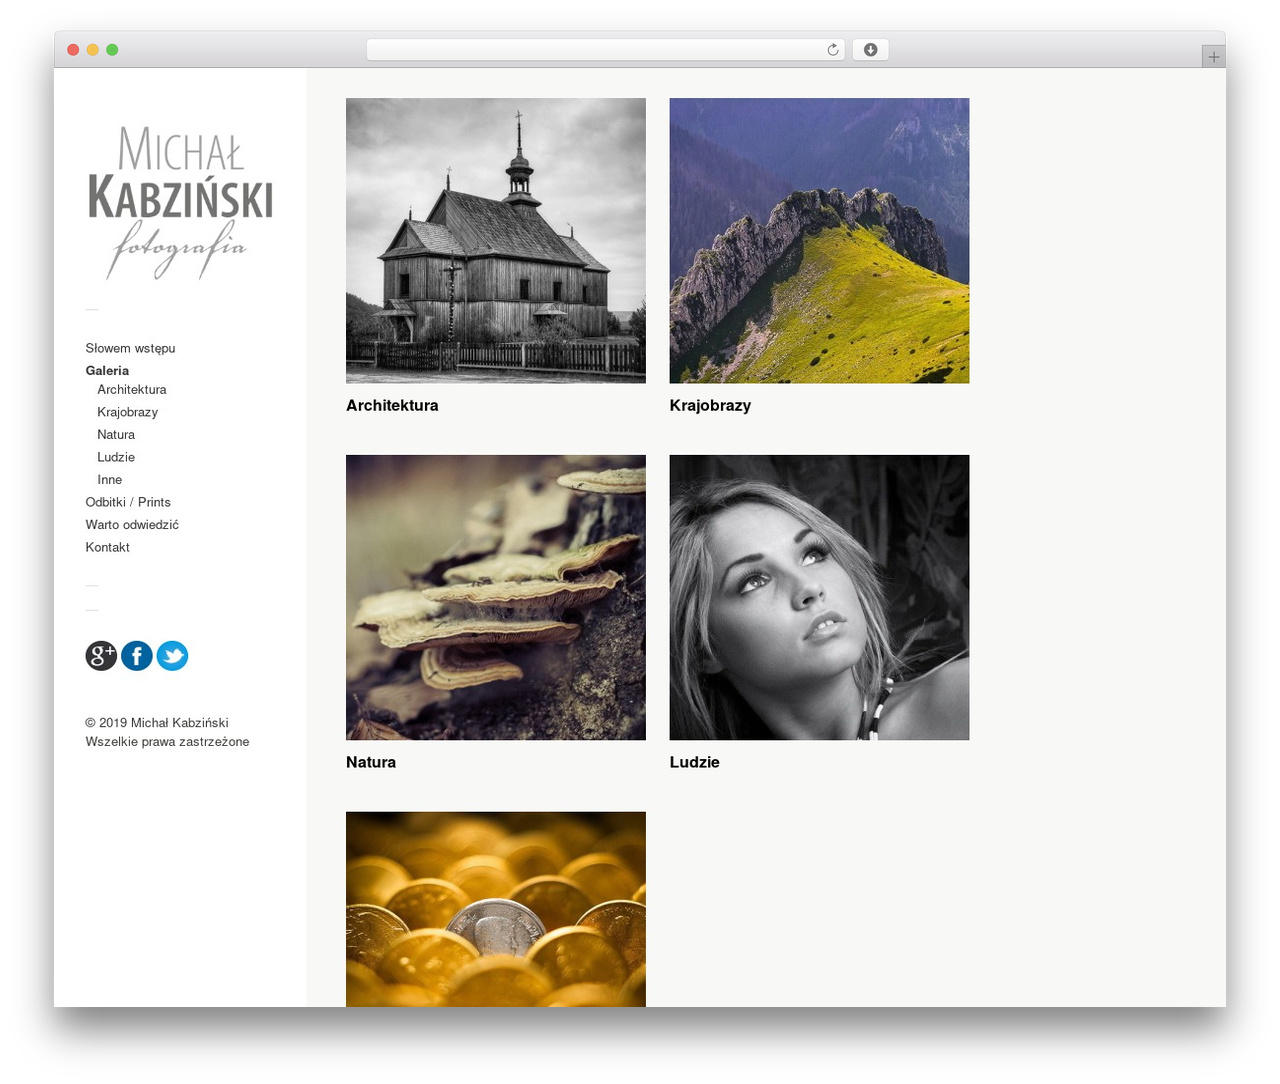
Task: Open the Słowem wstępu menu item
Action: (130, 348)
